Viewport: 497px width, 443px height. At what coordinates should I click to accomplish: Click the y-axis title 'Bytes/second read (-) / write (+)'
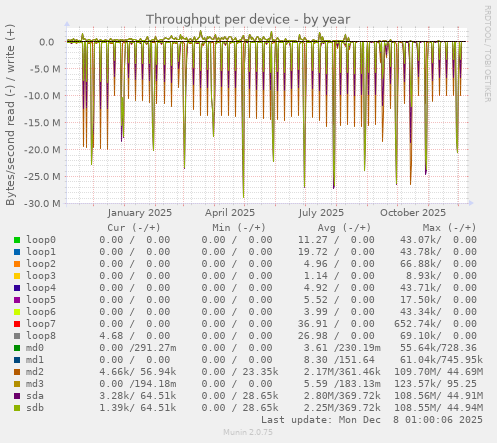pos(10,115)
